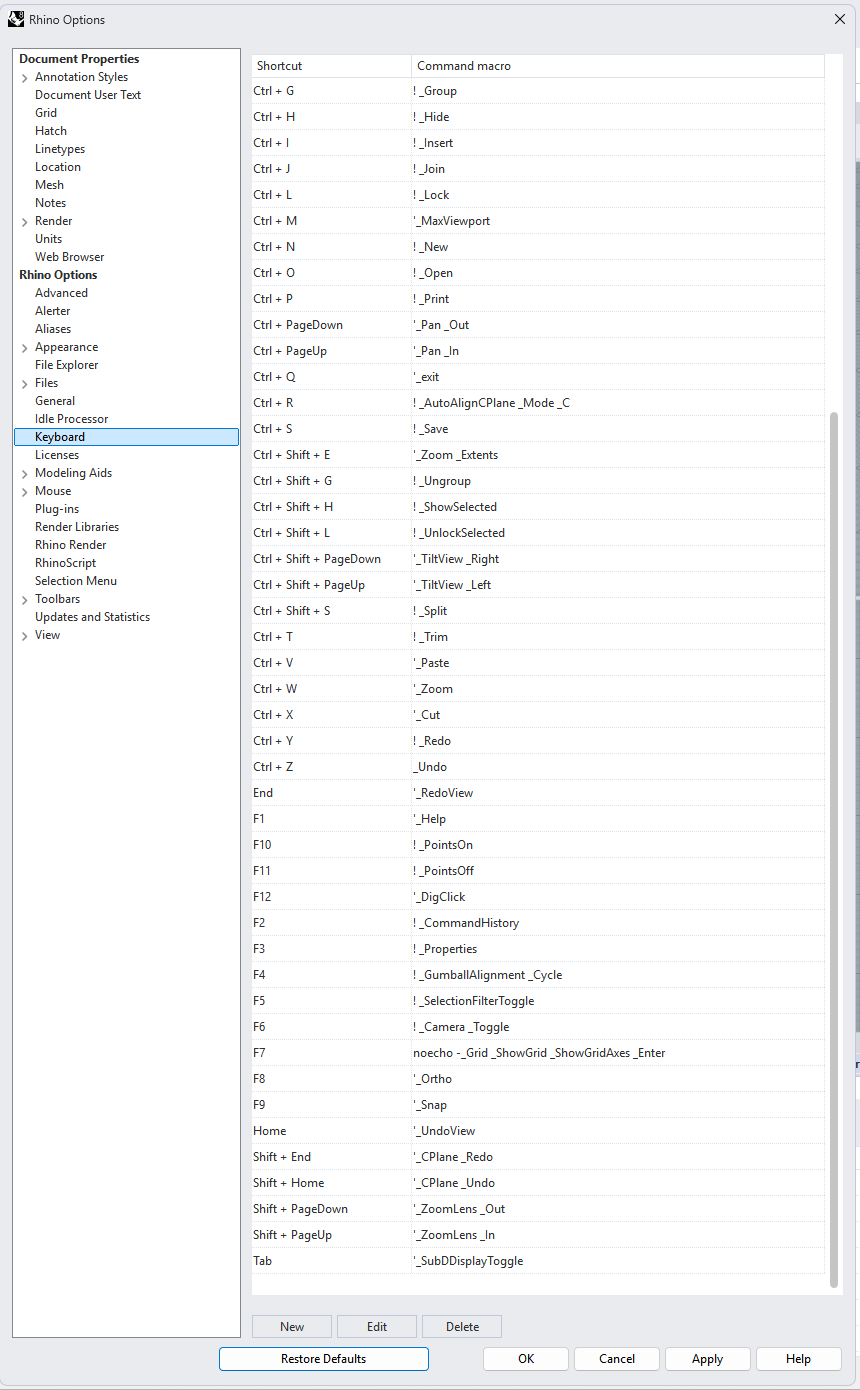
Task: Open the Updates and Statistics page
Action: pos(91,616)
